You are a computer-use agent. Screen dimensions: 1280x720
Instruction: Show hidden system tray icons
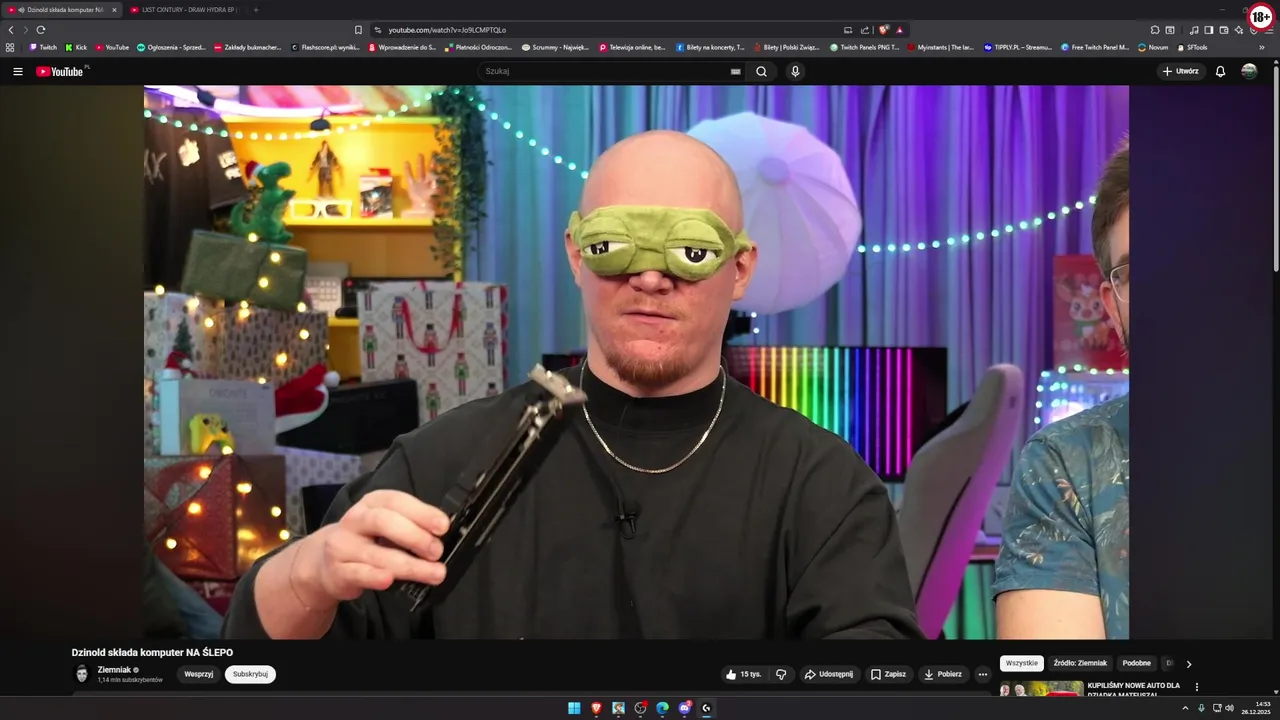[x=1185, y=708]
